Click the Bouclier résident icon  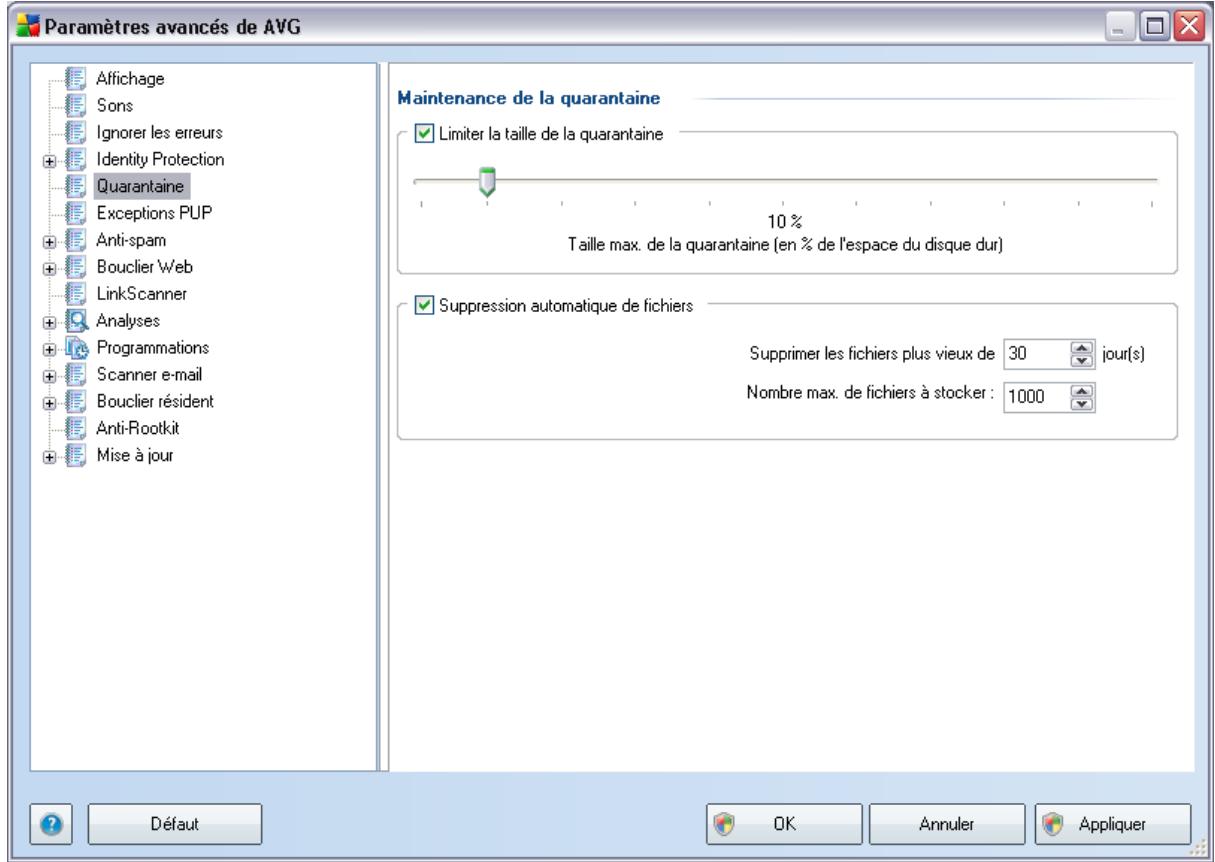(x=76, y=402)
